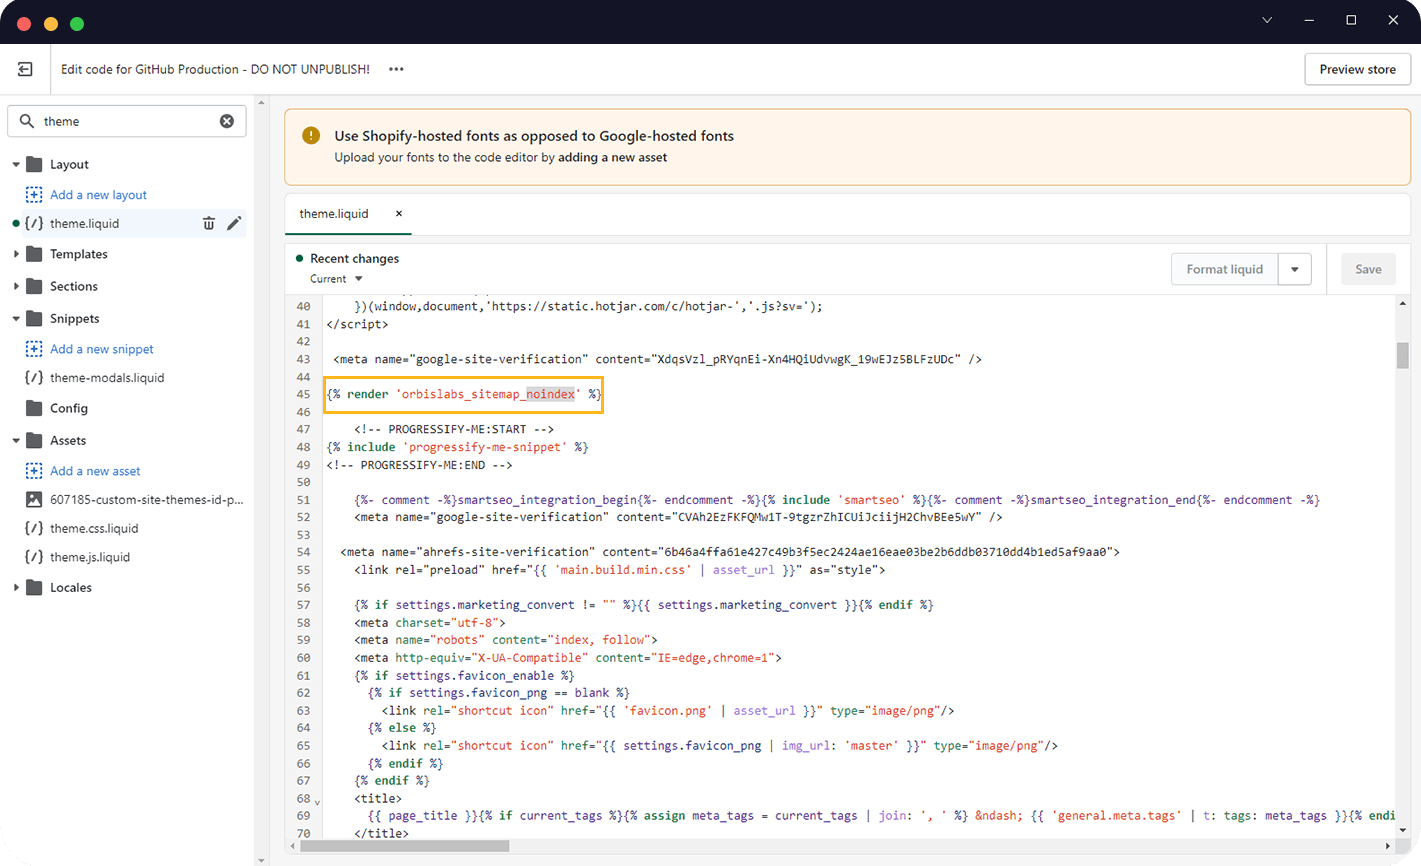Click the Config folder icon
Screen dimensions: 1421x866
coord(34,408)
